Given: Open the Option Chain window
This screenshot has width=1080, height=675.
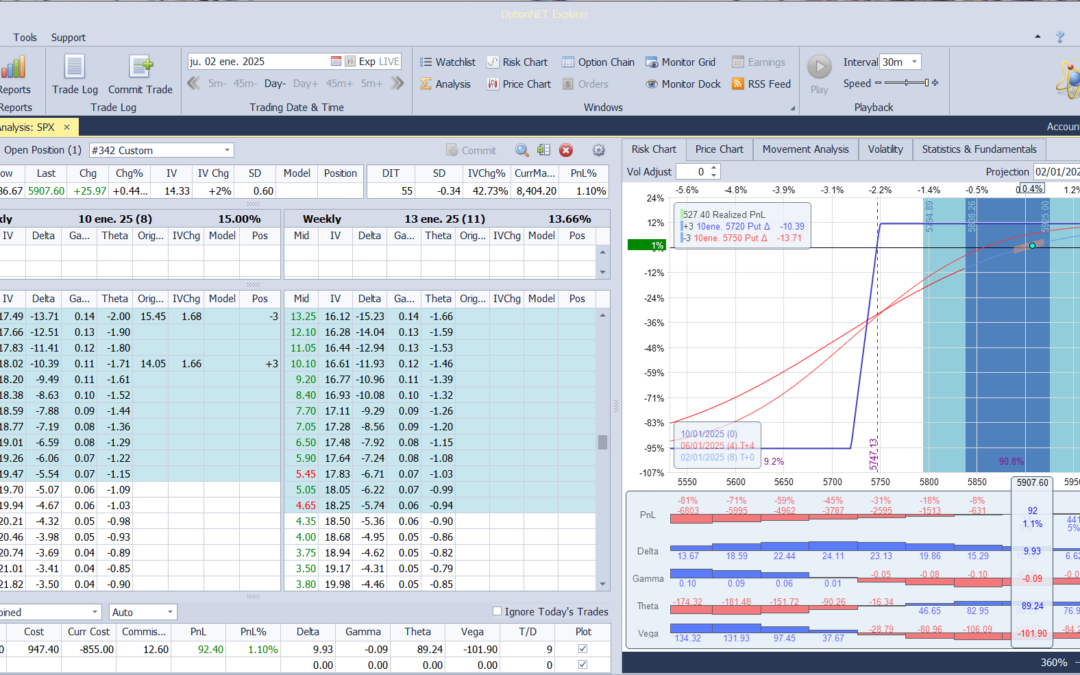Looking at the screenshot, I should coord(598,62).
